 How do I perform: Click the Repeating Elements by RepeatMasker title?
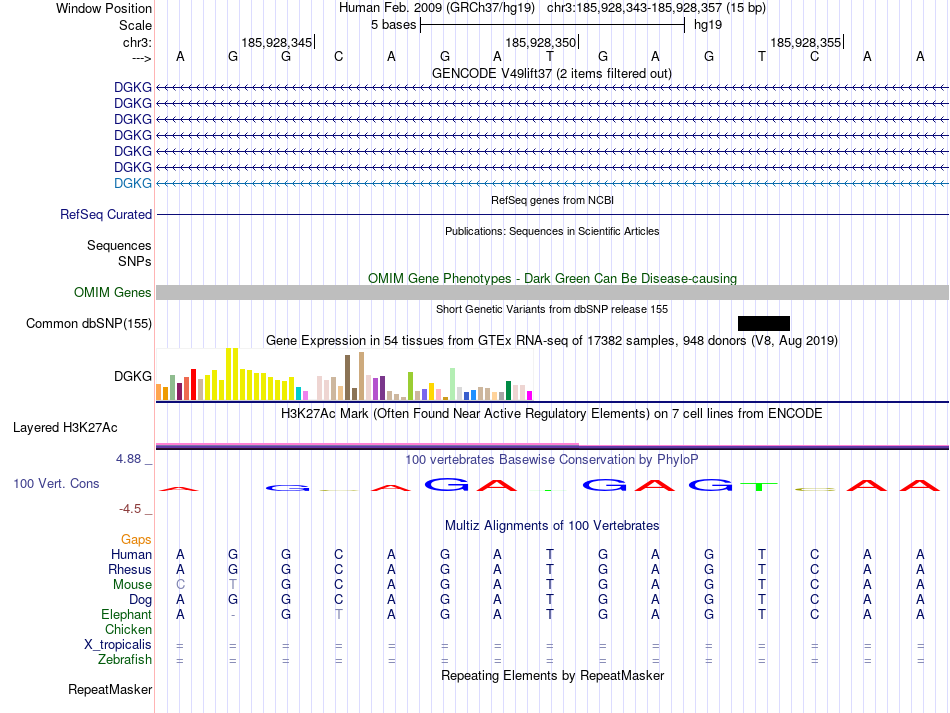[x=552, y=675]
